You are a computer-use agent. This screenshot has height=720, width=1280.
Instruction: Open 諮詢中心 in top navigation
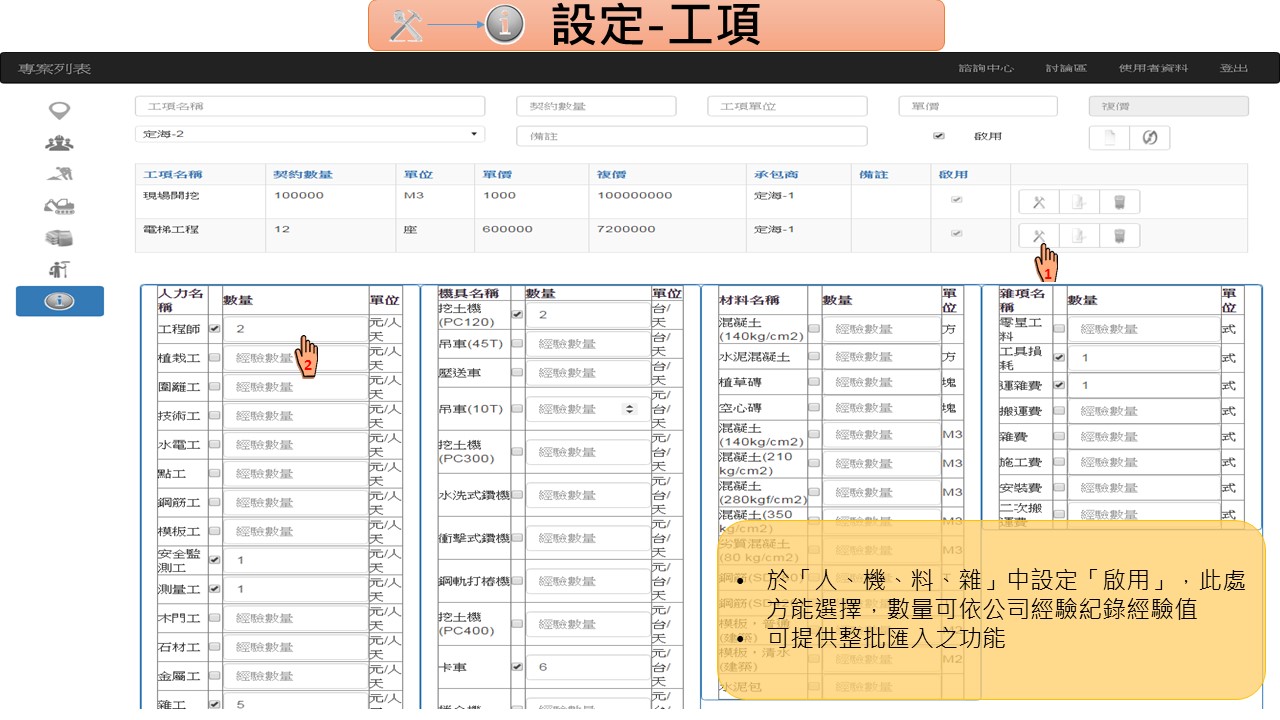coord(985,68)
